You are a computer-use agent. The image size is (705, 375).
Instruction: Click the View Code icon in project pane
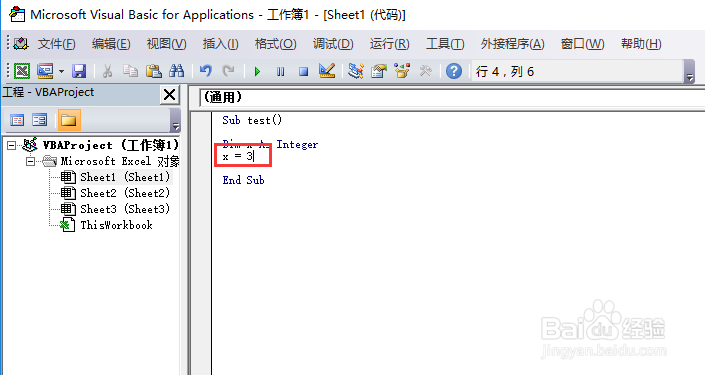(x=17, y=120)
